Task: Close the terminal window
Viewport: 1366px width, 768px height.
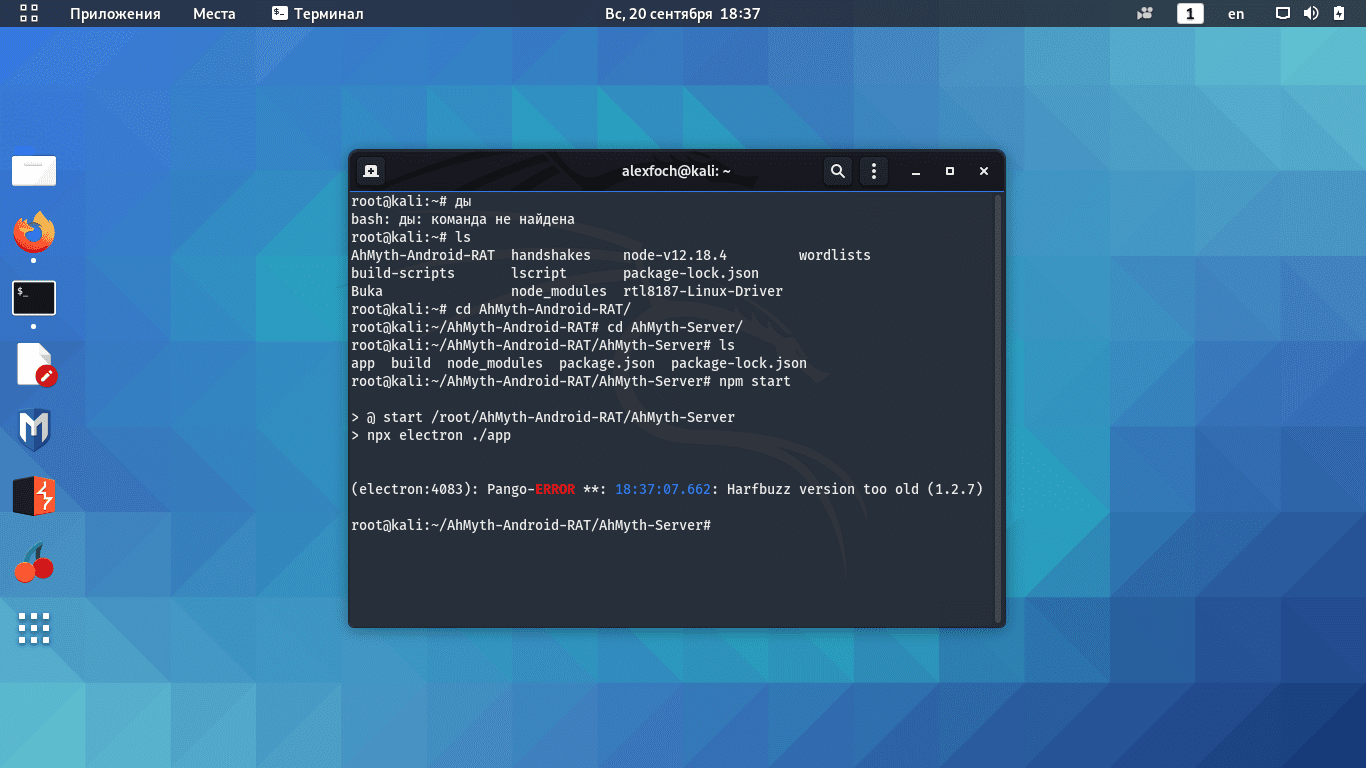Action: click(x=984, y=171)
